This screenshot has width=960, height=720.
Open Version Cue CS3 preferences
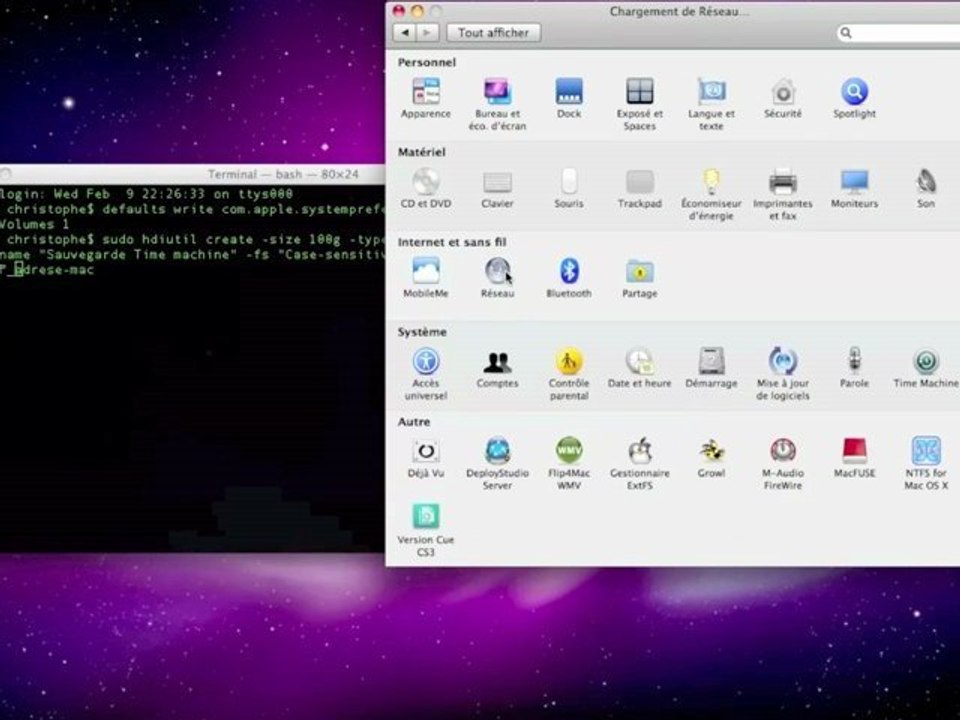coord(426,530)
